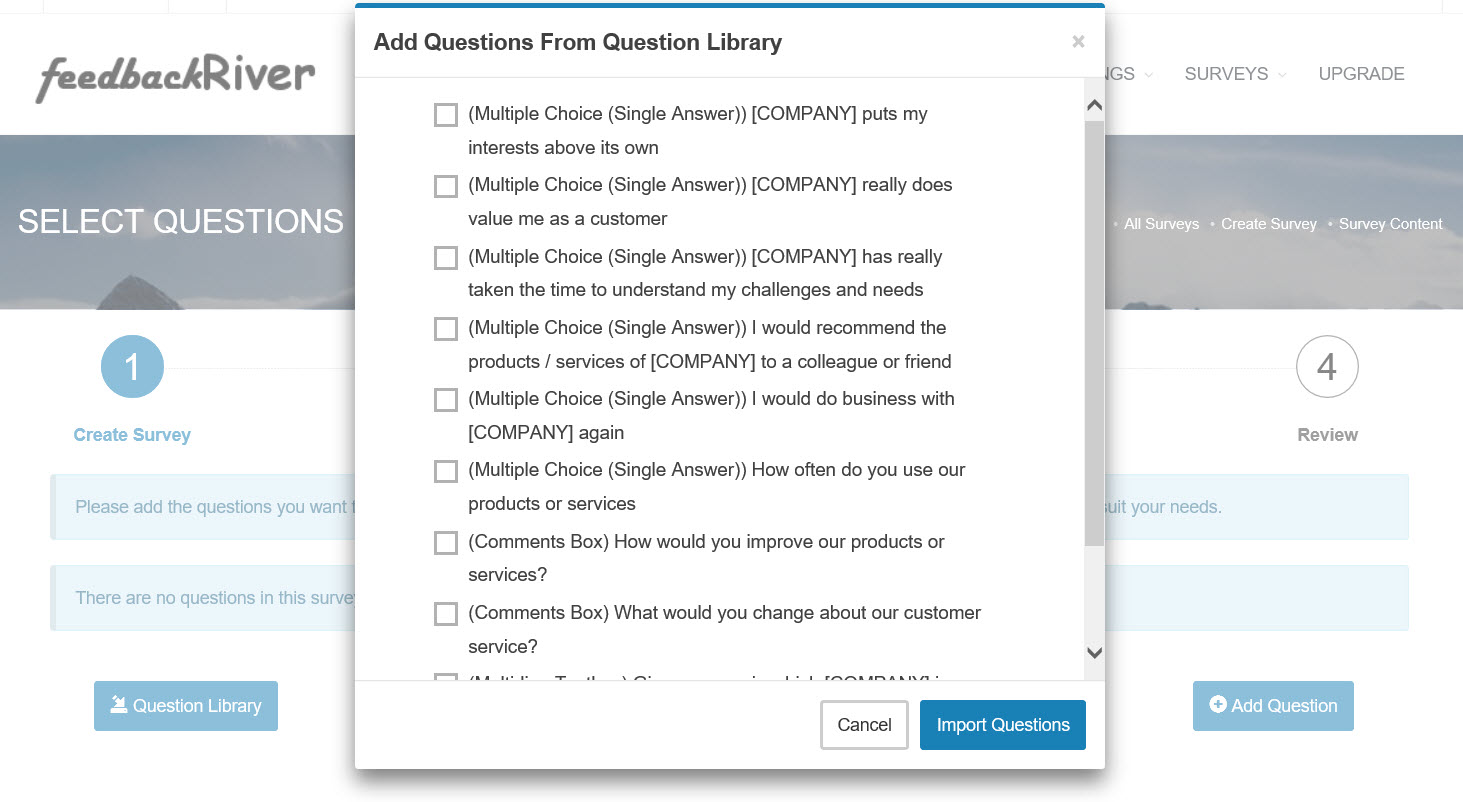Select 'taken the time to understand' question checkbox
The width and height of the screenshot is (1463, 802).
tap(446, 258)
